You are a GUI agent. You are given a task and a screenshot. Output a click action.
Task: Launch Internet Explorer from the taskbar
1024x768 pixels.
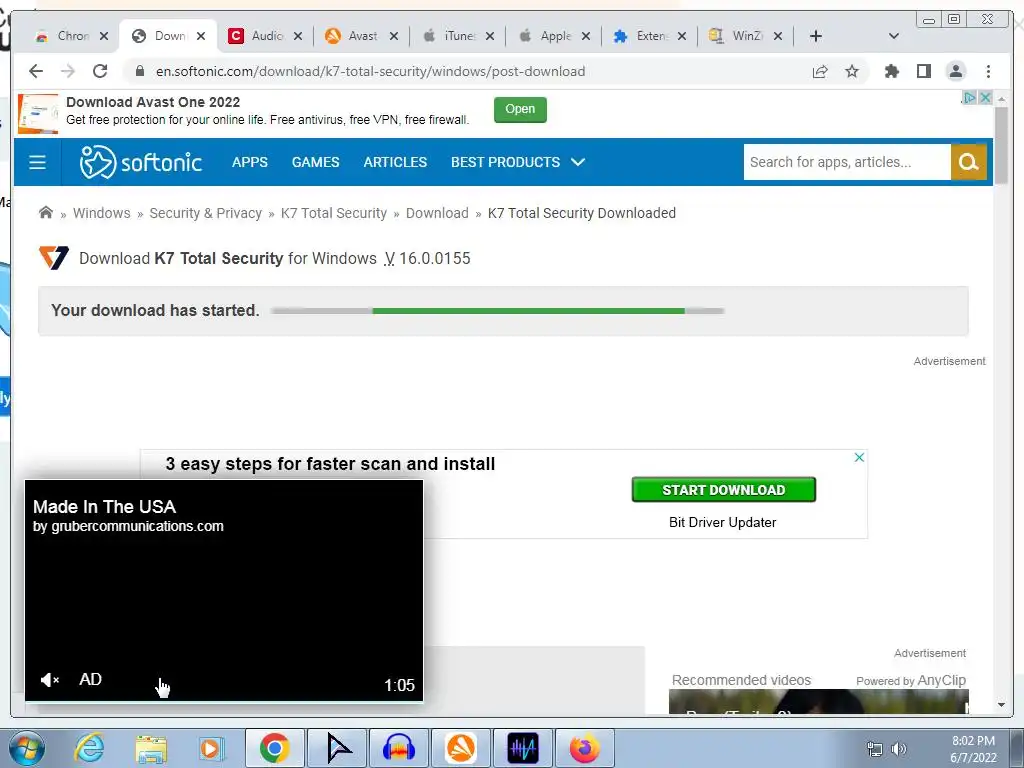[89, 748]
